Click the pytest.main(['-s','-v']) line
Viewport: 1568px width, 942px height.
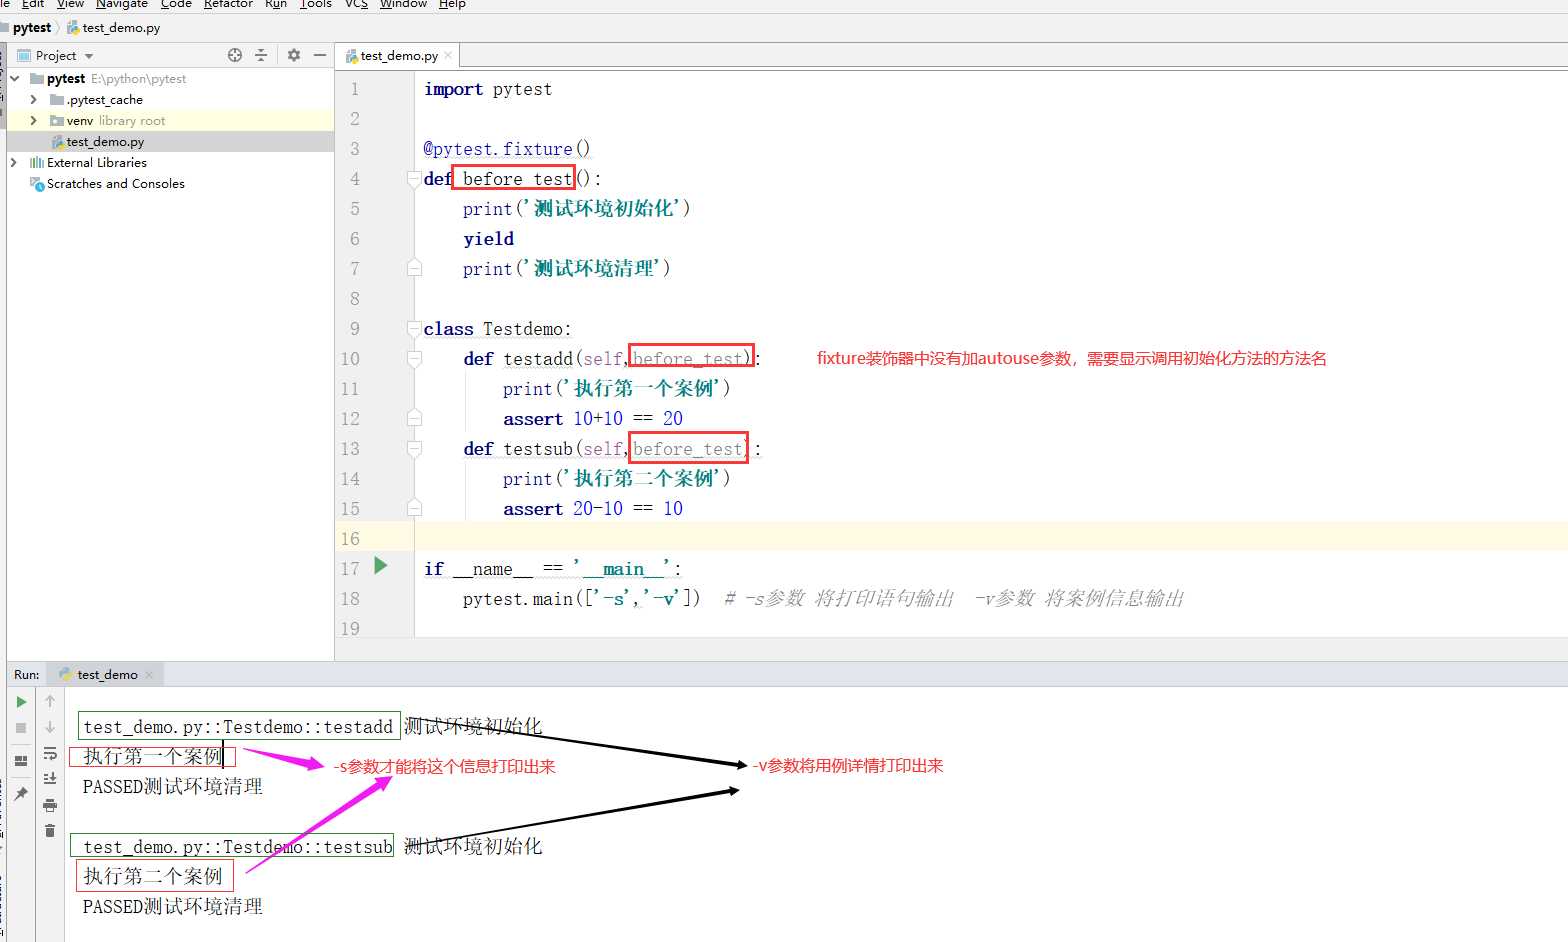click(582, 599)
